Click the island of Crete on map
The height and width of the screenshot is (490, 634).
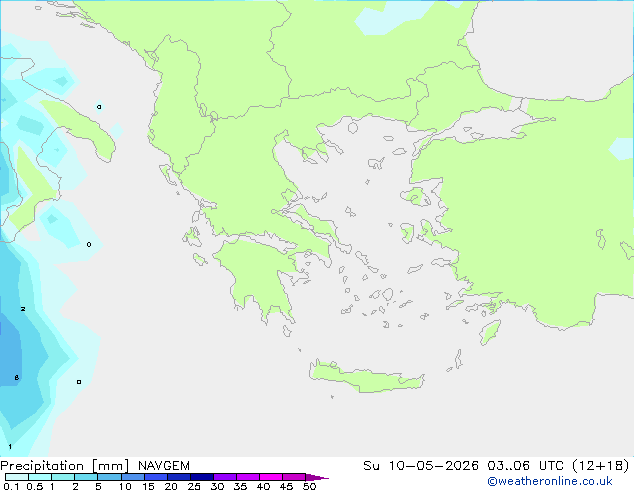coord(366,378)
